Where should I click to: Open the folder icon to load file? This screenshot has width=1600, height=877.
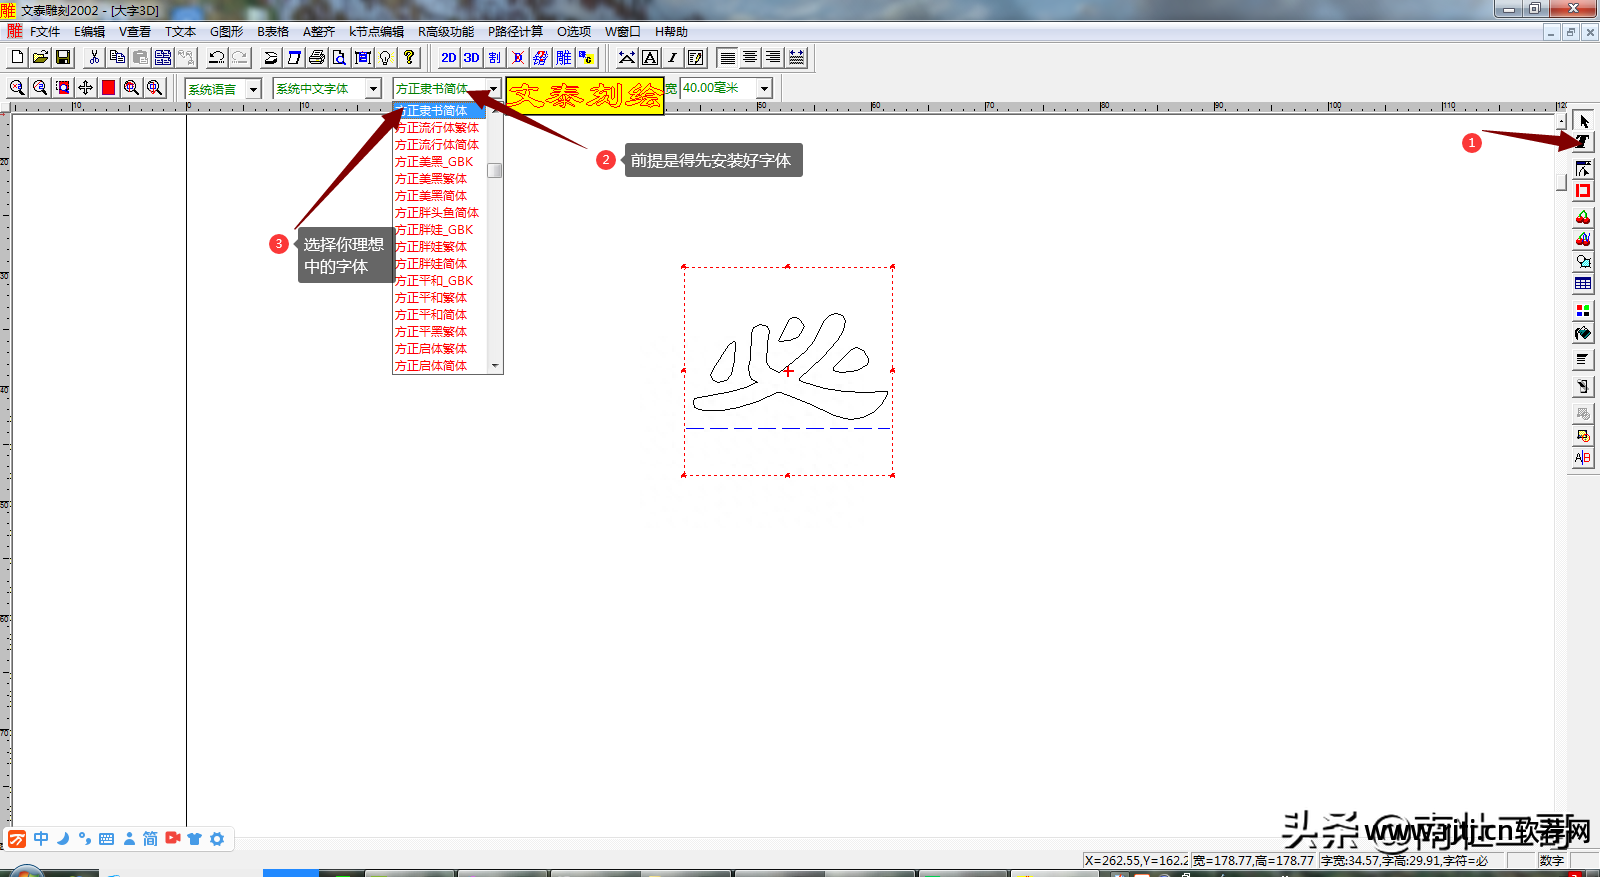click(40, 58)
